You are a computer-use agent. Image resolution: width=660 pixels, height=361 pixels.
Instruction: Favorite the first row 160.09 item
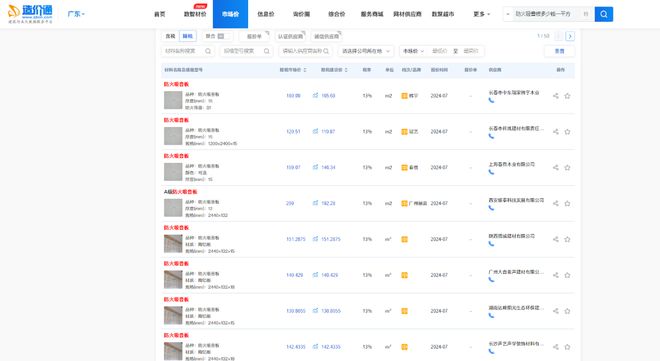[x=567, y=96]
